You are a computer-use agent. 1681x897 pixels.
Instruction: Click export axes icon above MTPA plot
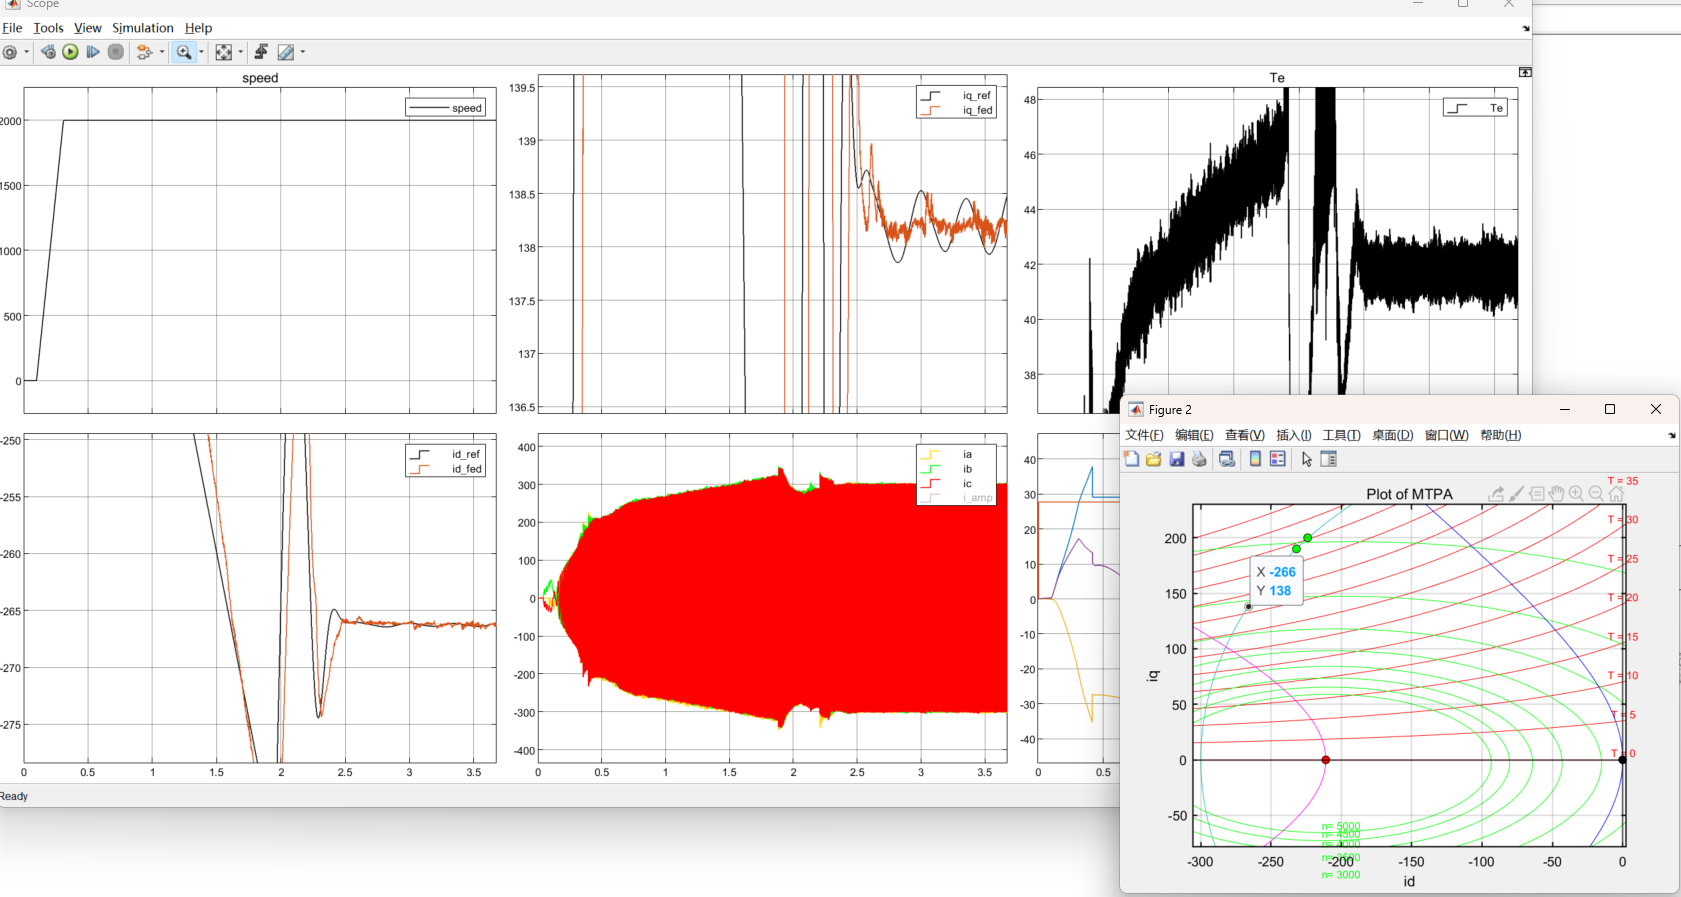[x=1496, y=494]
